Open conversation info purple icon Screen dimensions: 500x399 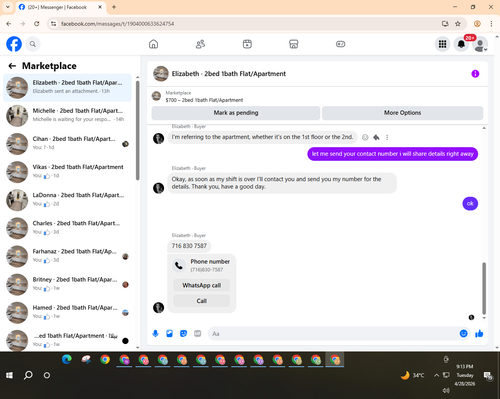(x=475, y=74)
